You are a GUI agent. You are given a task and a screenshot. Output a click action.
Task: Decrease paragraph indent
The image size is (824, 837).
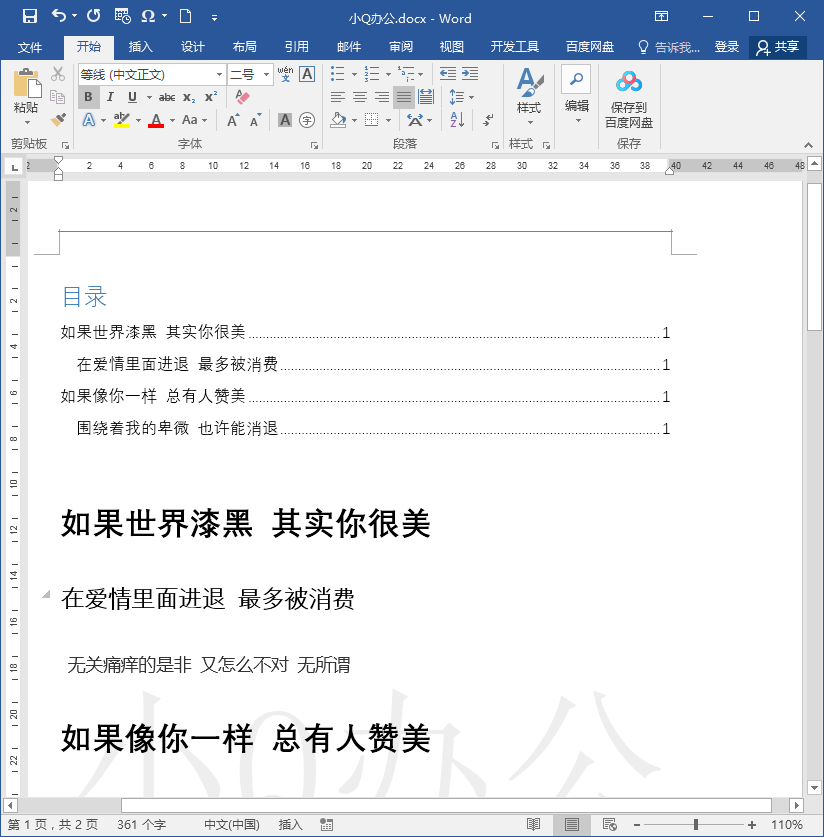pyautogui.click(x=447, y=74)
